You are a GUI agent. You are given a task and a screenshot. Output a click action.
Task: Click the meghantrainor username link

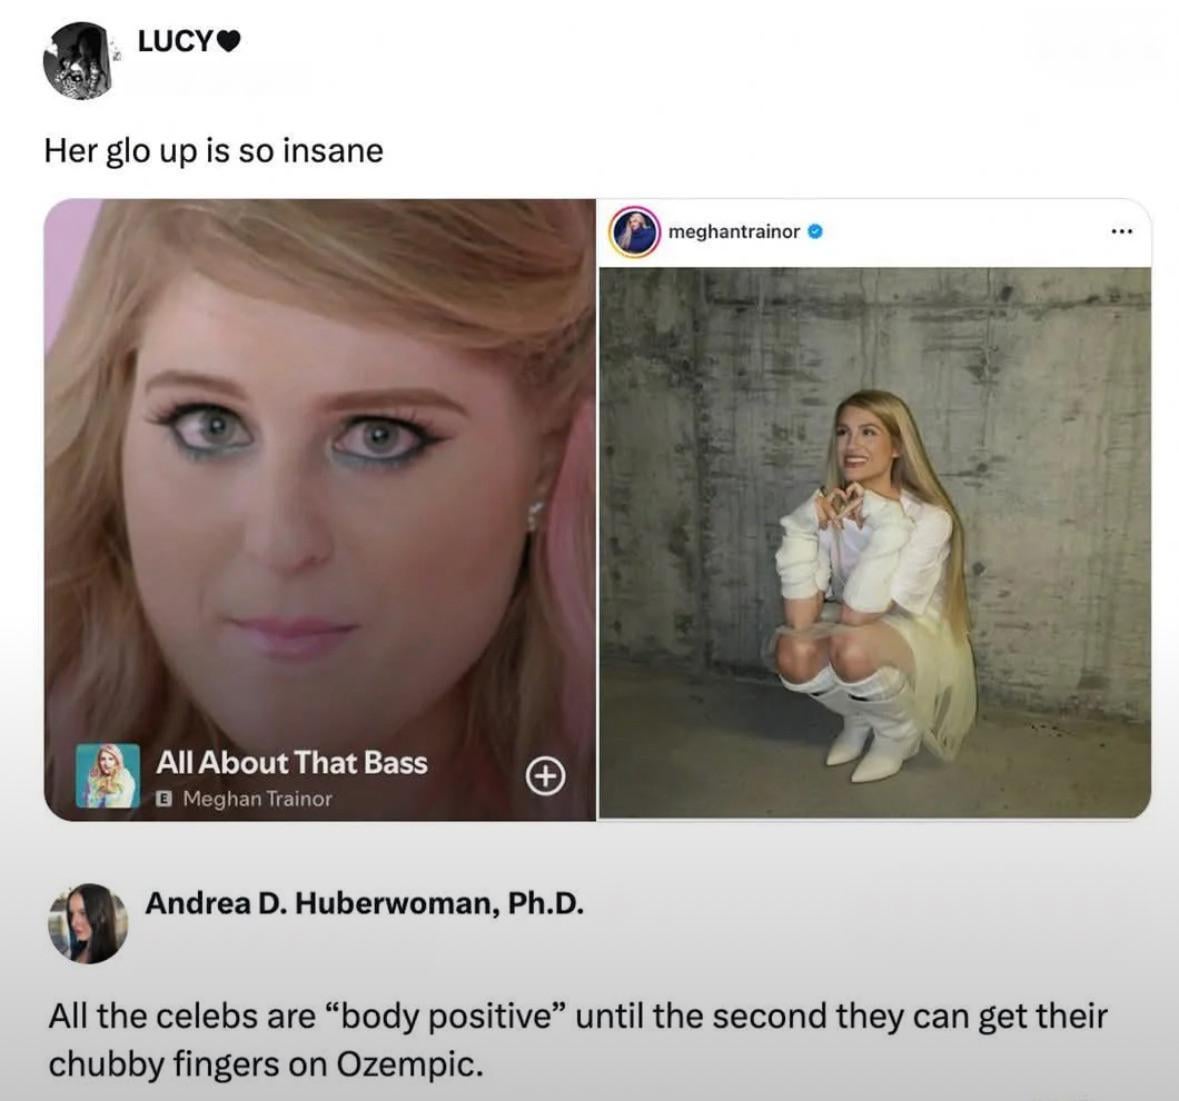(x=734, y=232)
